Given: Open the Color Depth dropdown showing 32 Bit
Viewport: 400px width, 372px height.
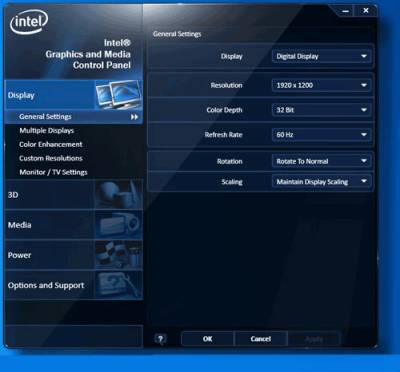Looking at the screenshot, I should (x=321, y=110).
